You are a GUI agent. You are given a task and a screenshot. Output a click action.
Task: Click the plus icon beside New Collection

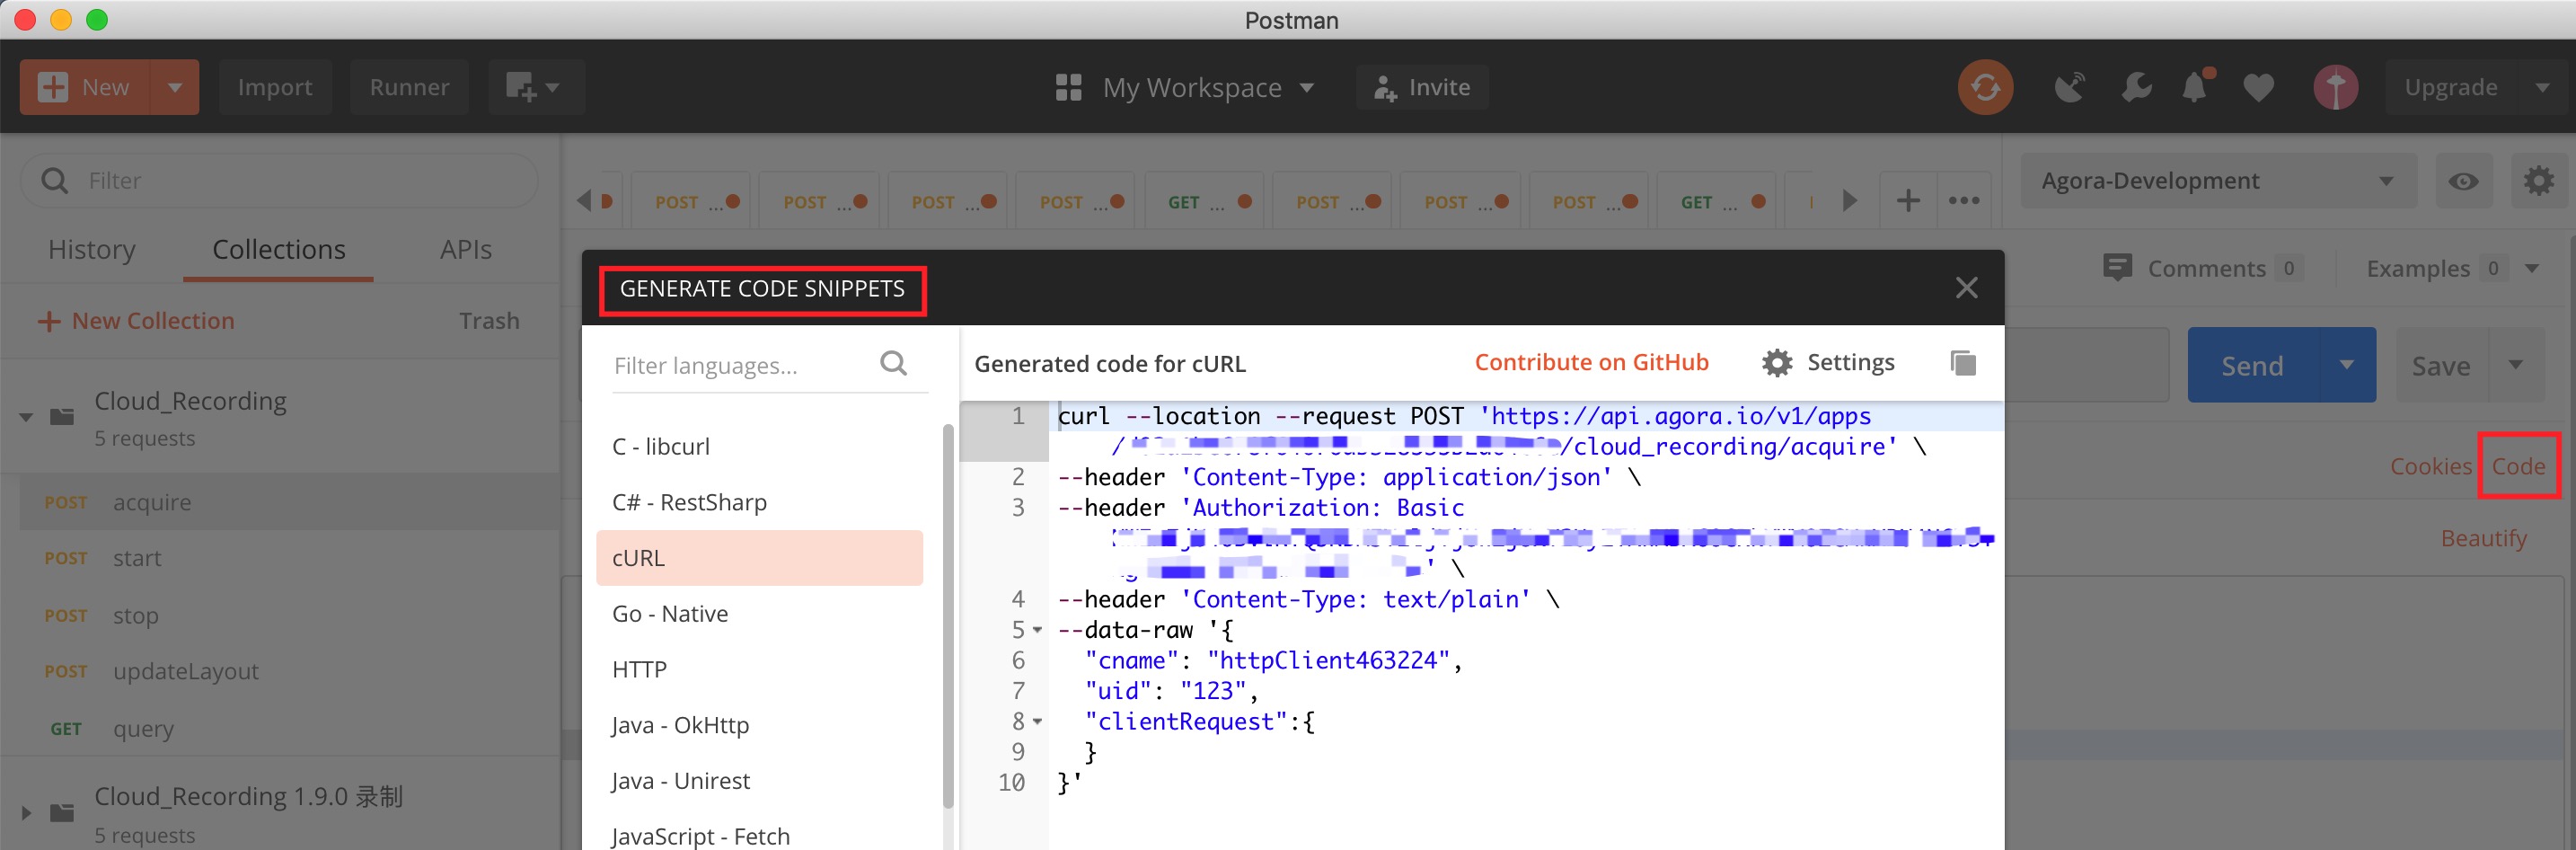(x=48, y=321)
